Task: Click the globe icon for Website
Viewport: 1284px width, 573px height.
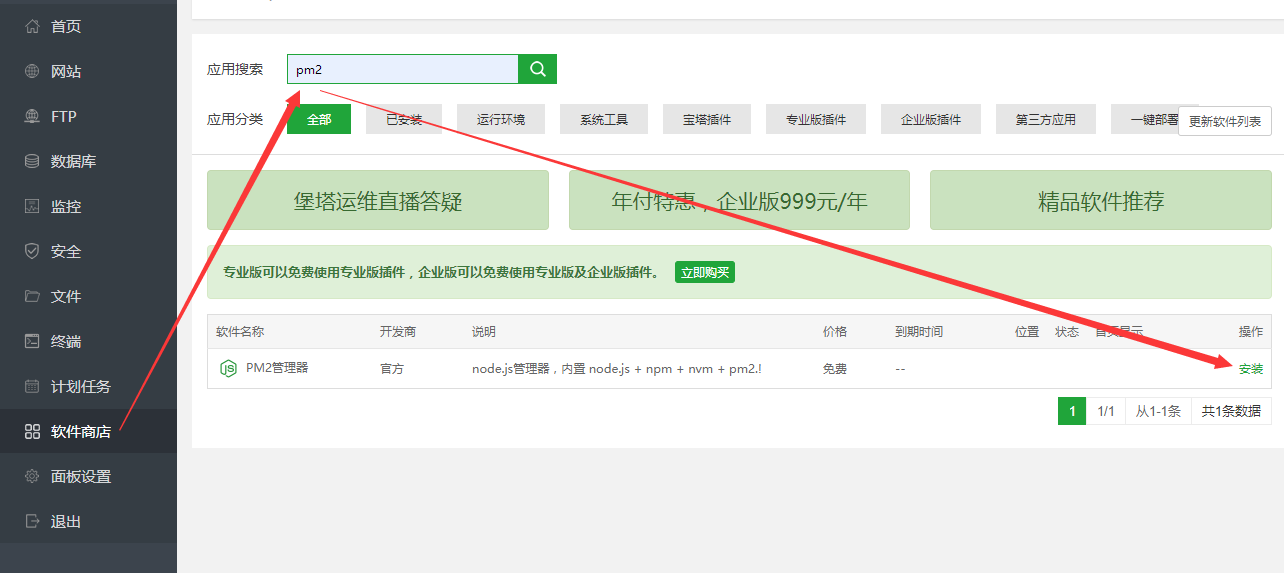Action: [32, 71]
